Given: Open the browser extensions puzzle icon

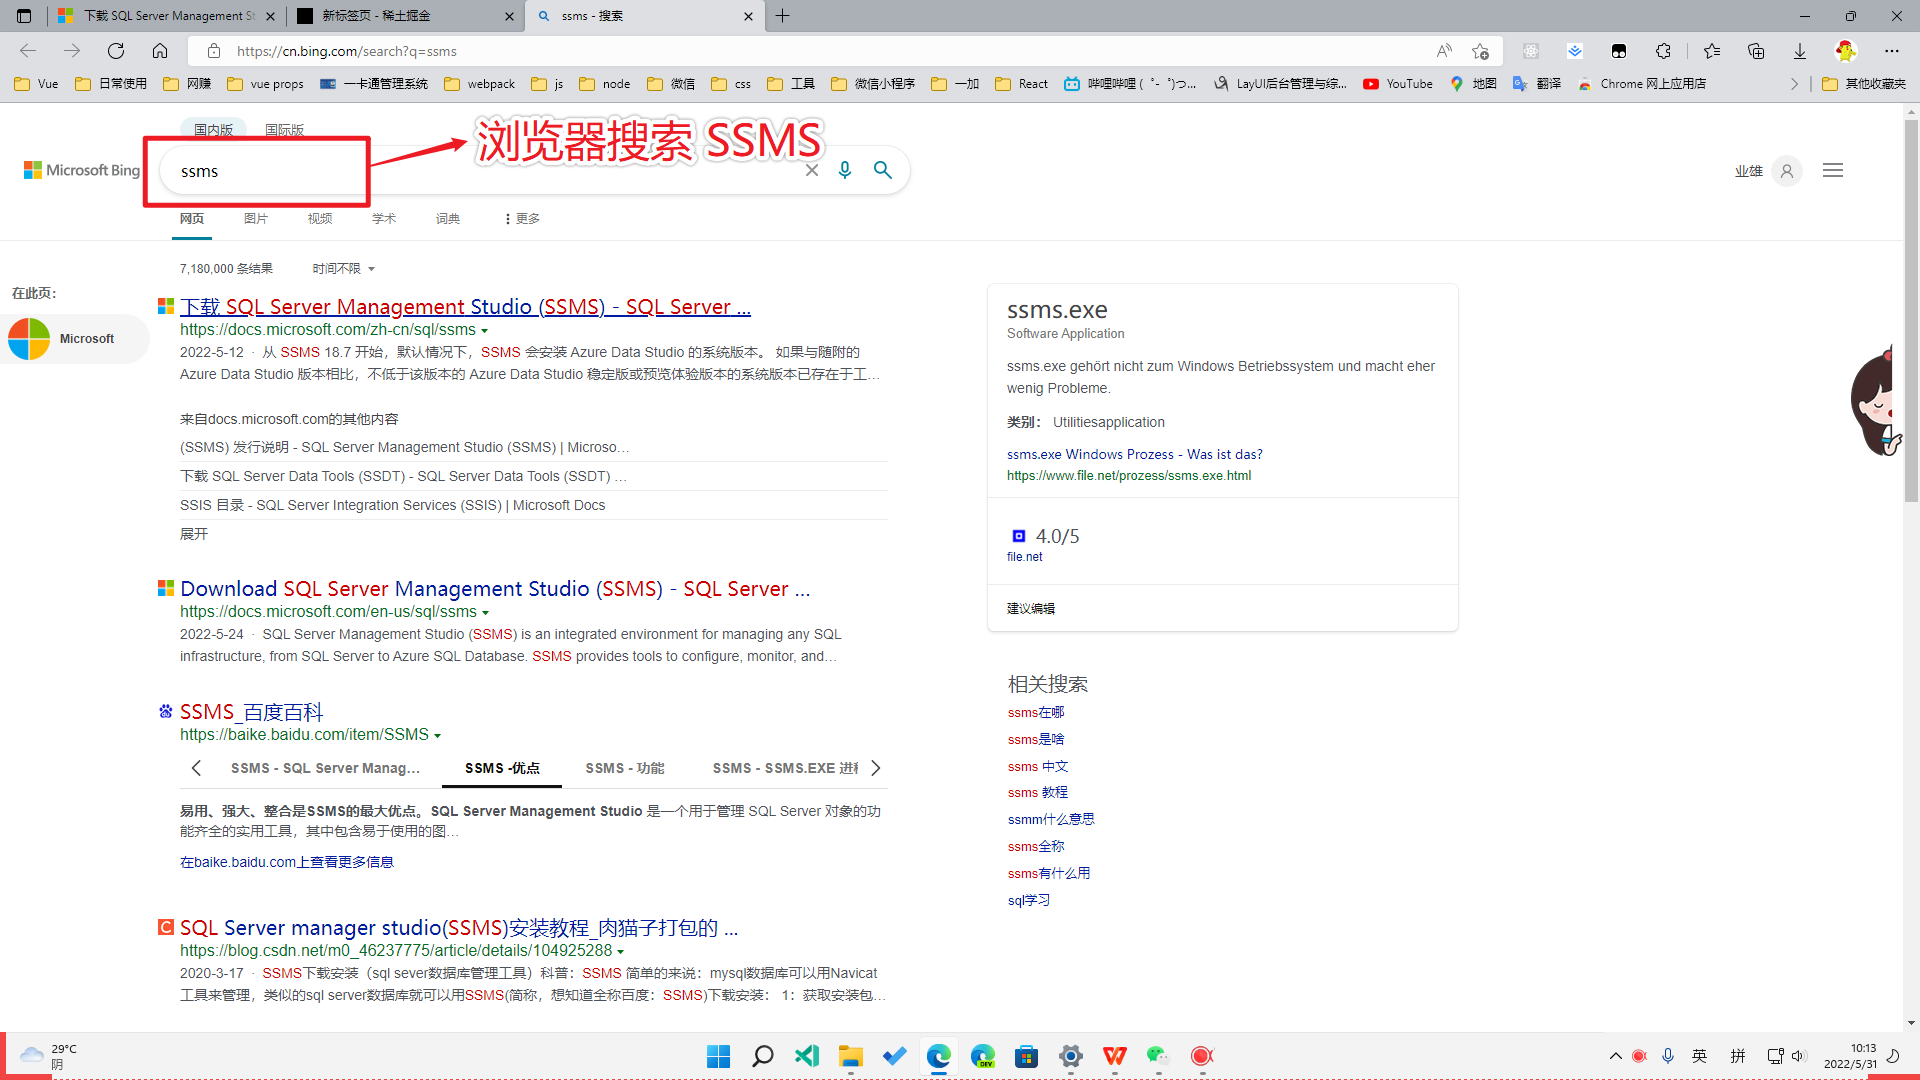Looking at the screenshot, I should tap(1663, 51).
